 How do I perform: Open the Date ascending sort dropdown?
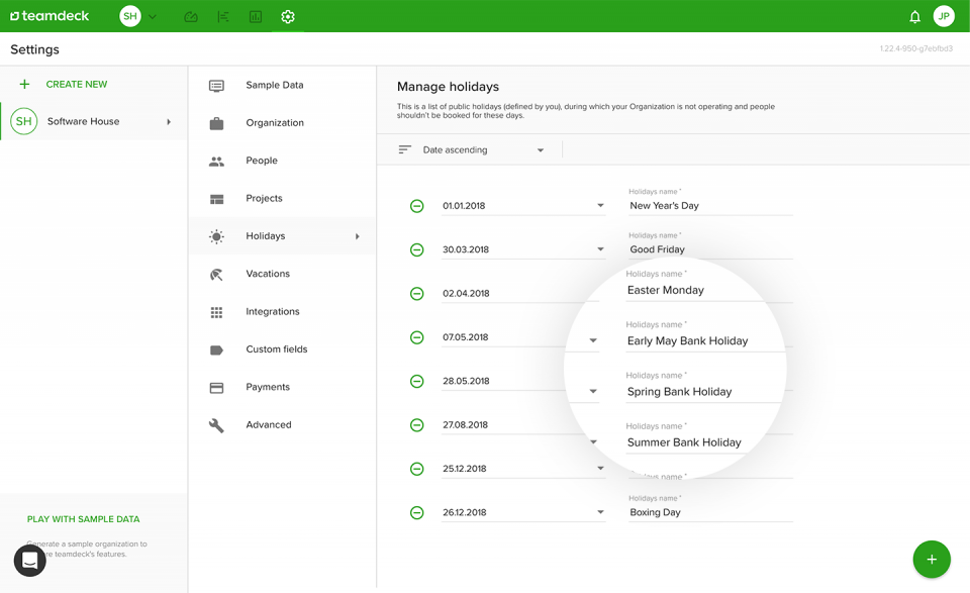[483, 150]
